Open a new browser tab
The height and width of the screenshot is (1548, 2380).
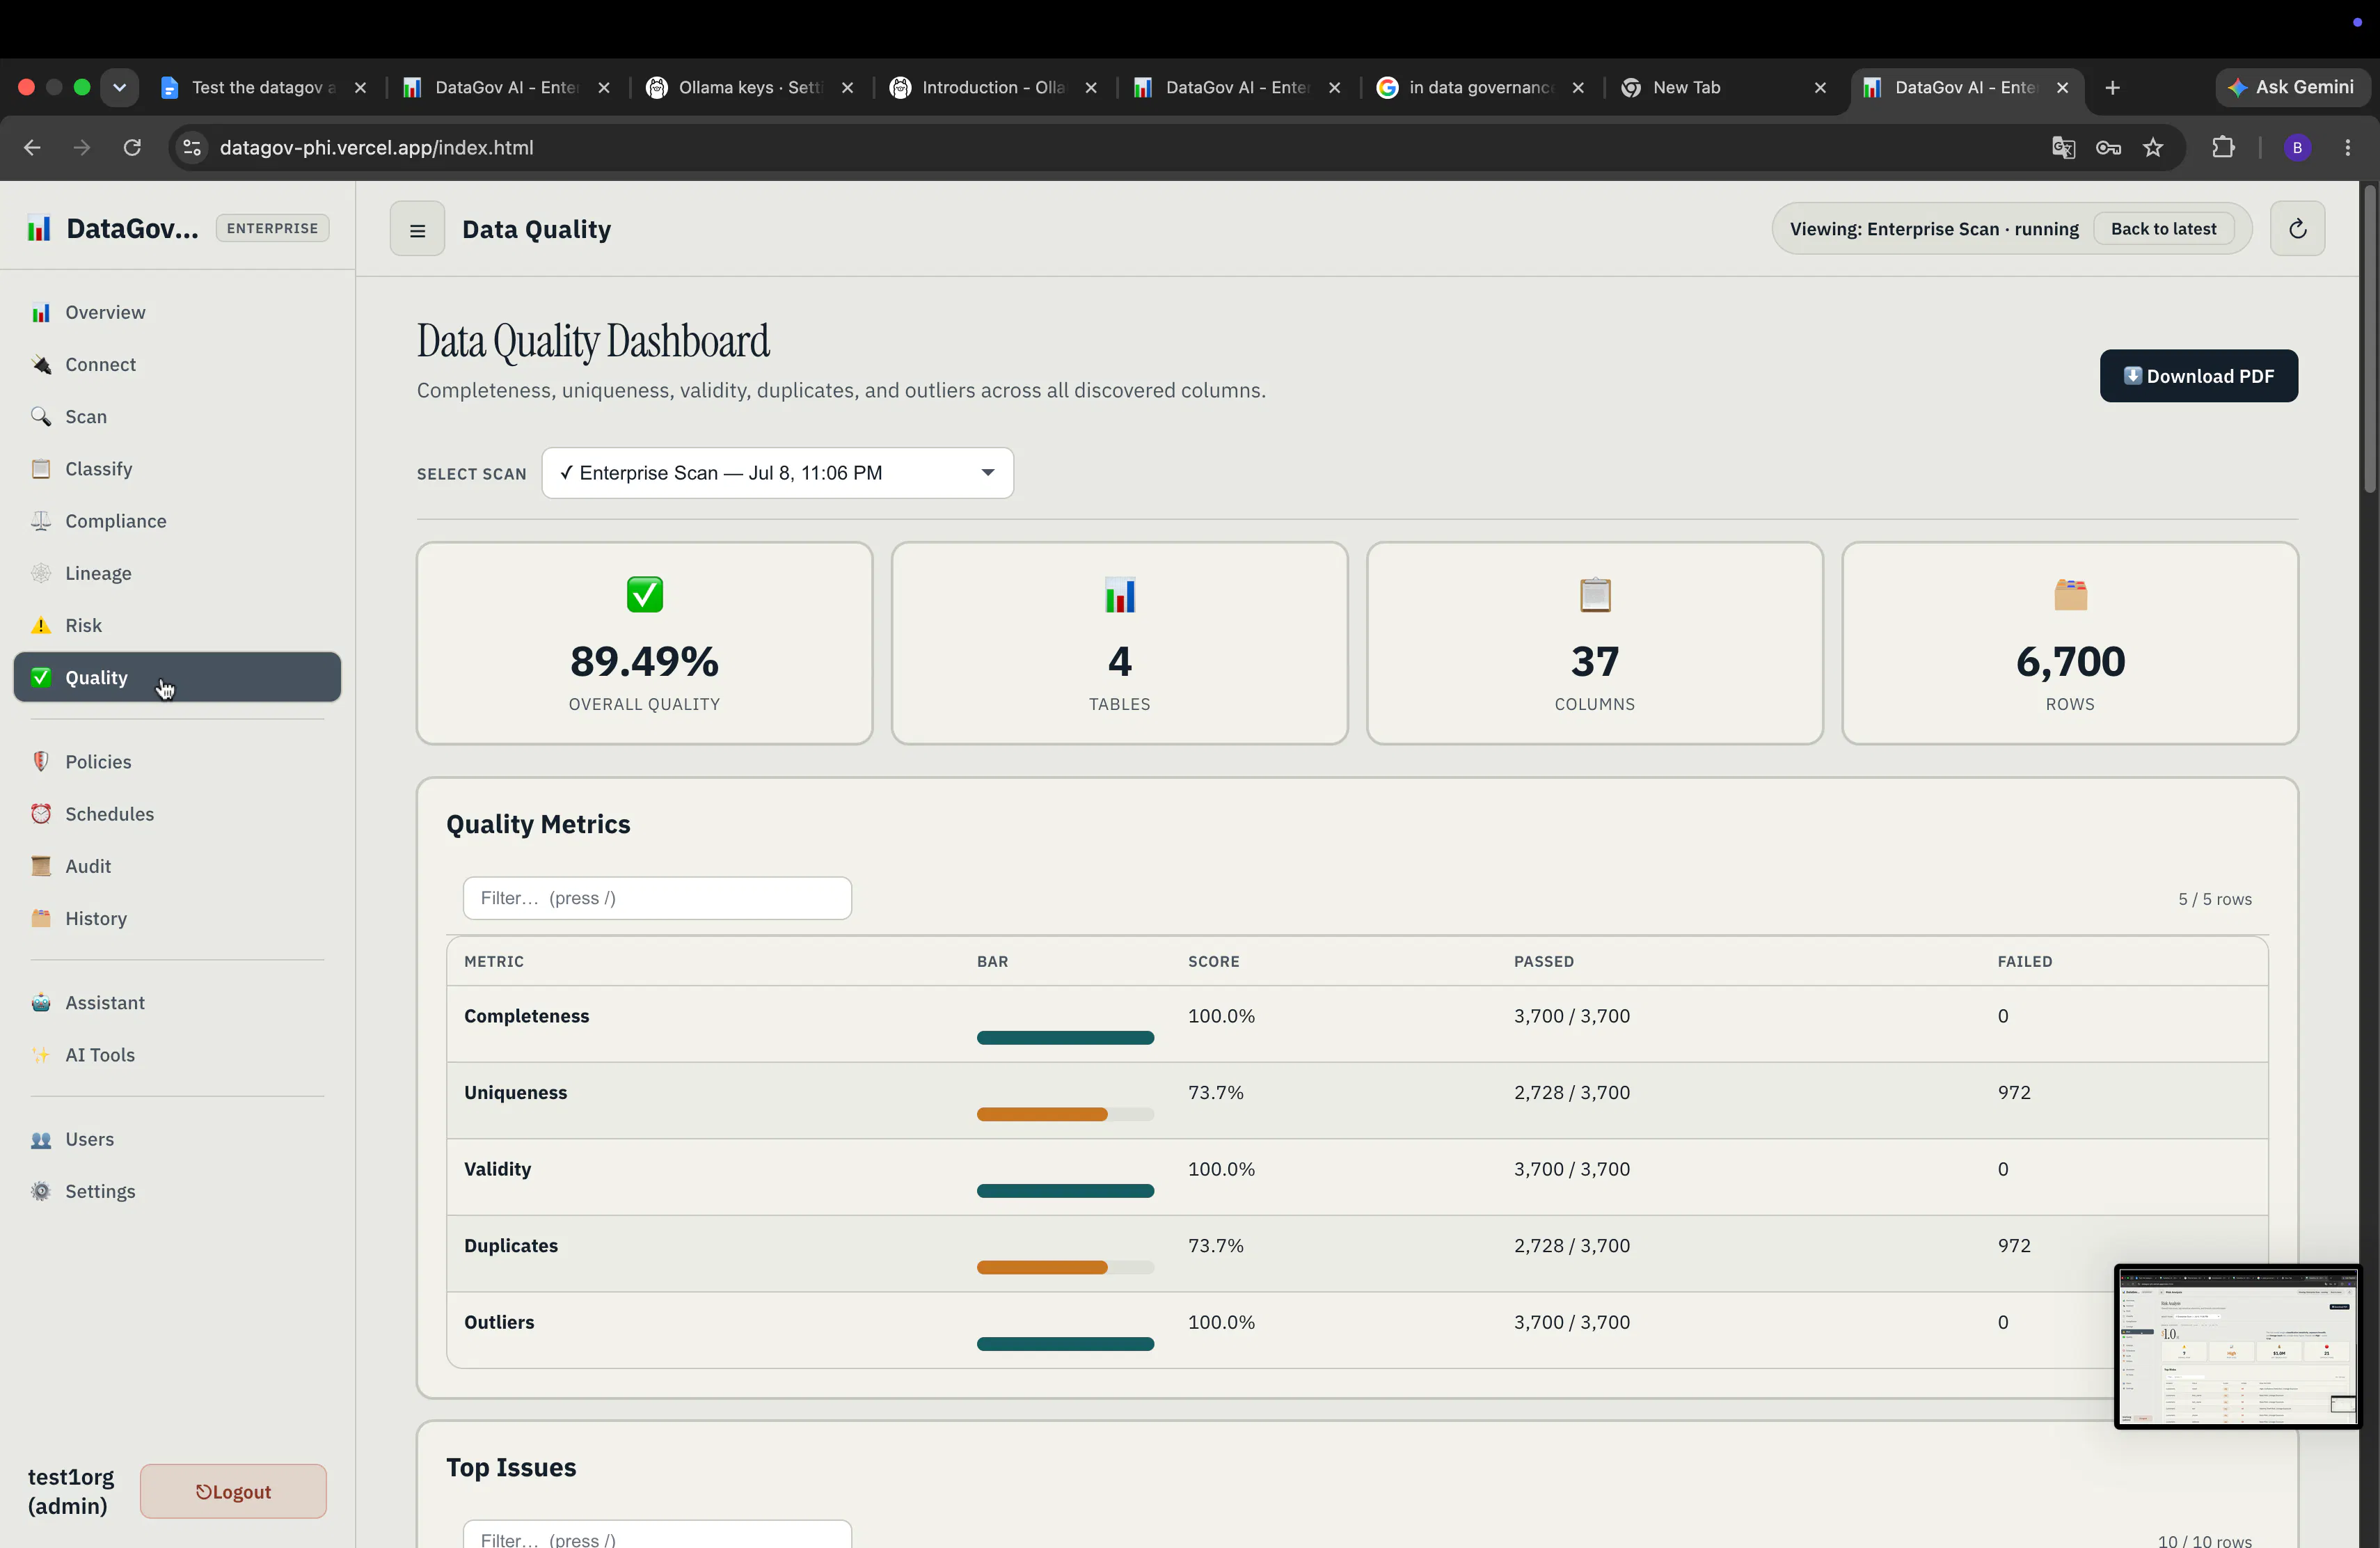[2112, 88]
